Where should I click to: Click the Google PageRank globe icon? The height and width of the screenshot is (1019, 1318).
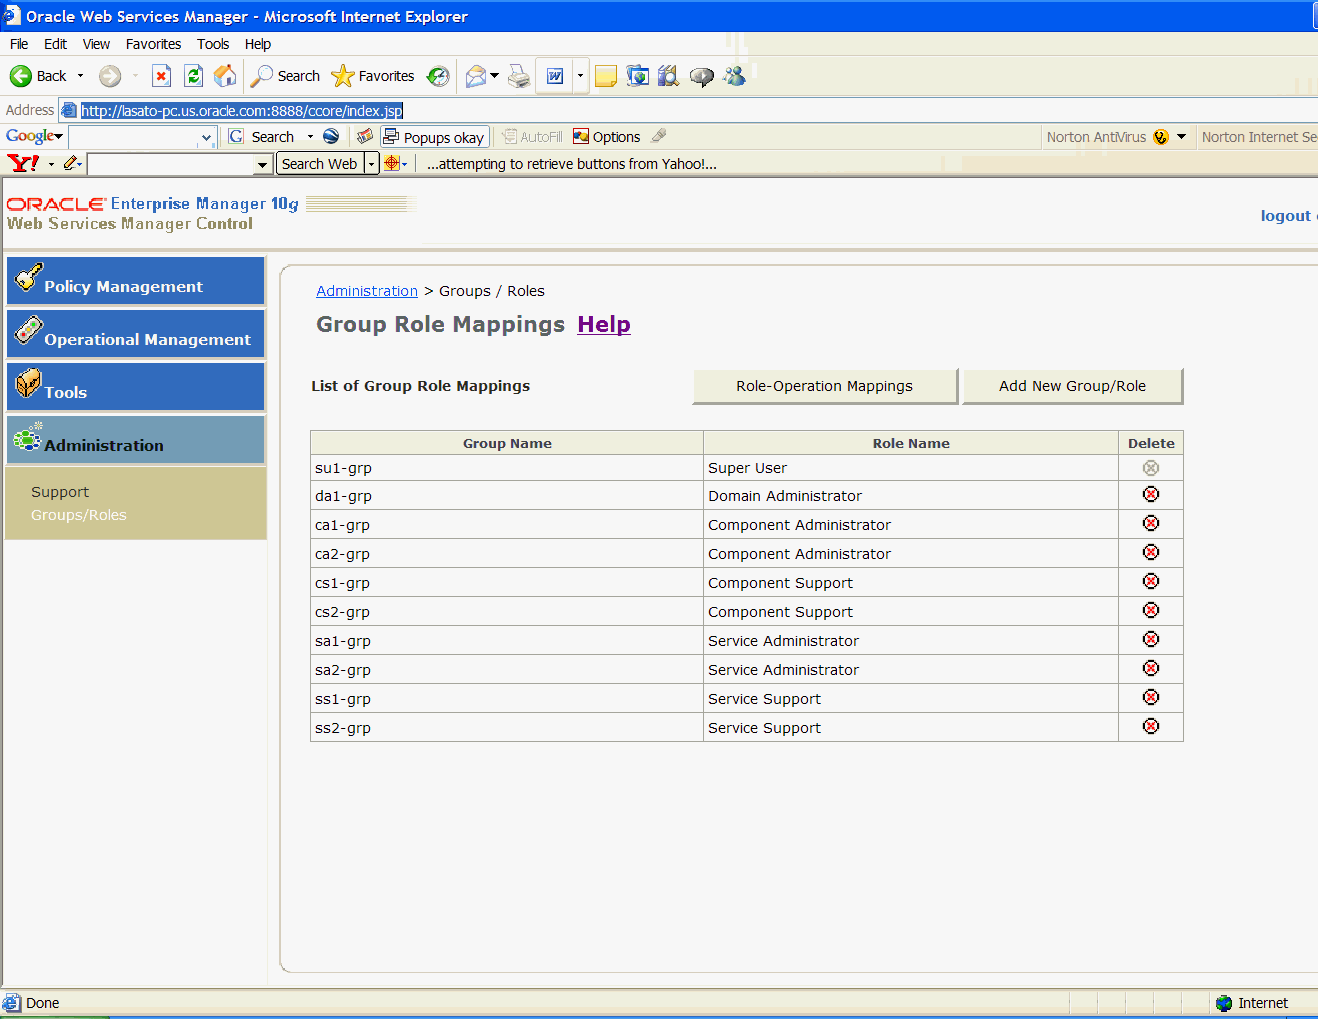pyautogui.click(x=331, y=136)
